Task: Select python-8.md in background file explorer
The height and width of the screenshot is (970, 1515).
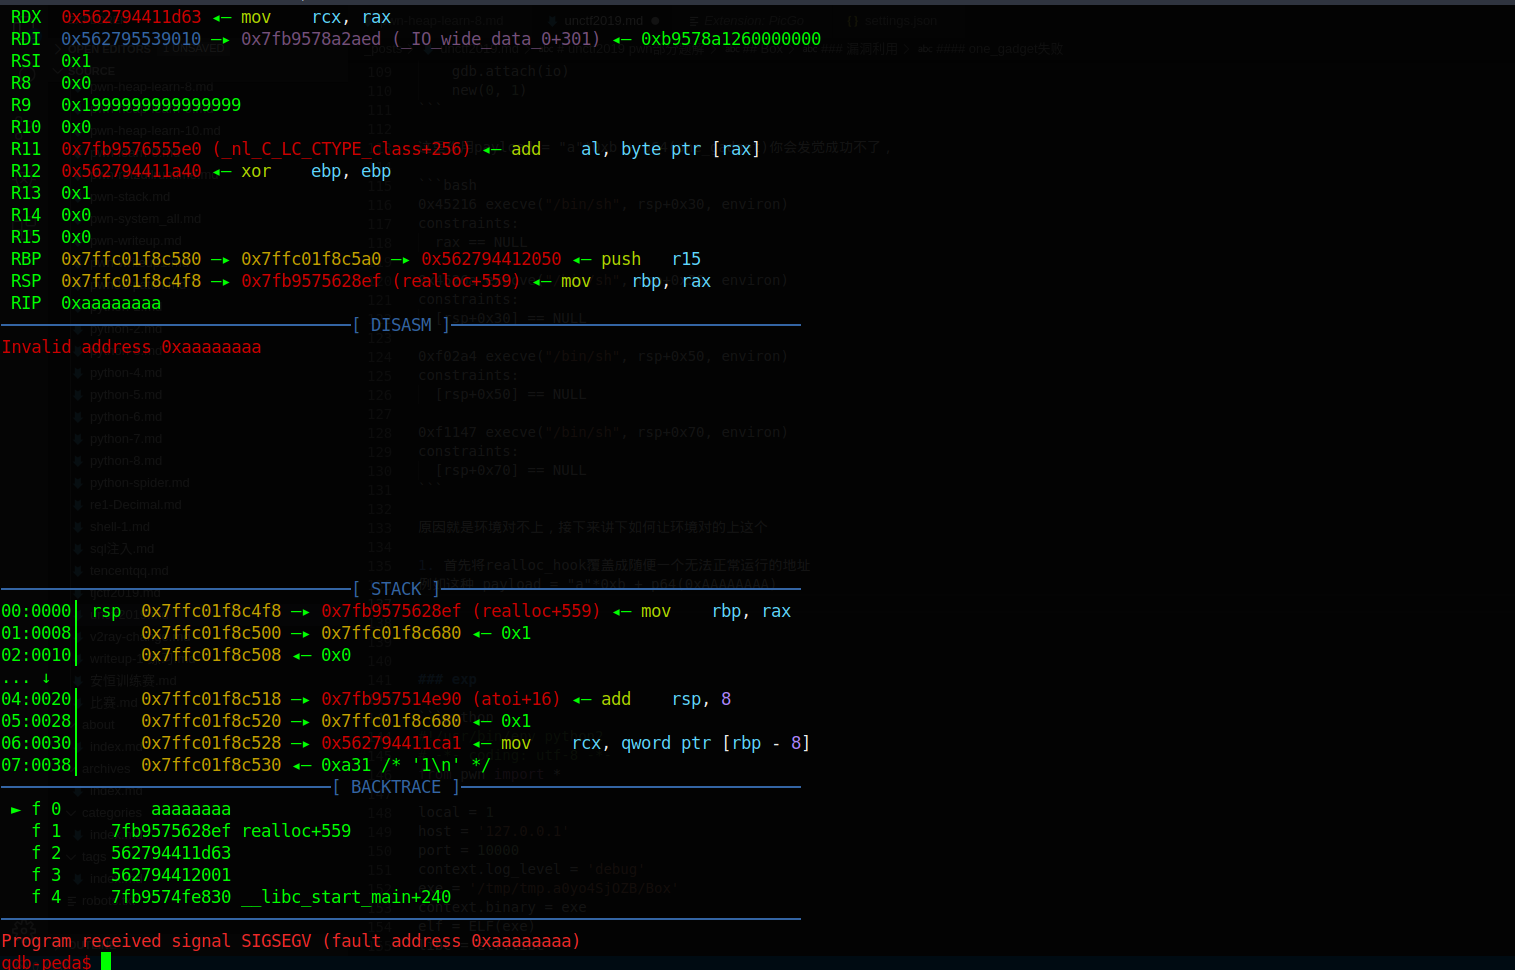Action: click(x=125, y=461)
